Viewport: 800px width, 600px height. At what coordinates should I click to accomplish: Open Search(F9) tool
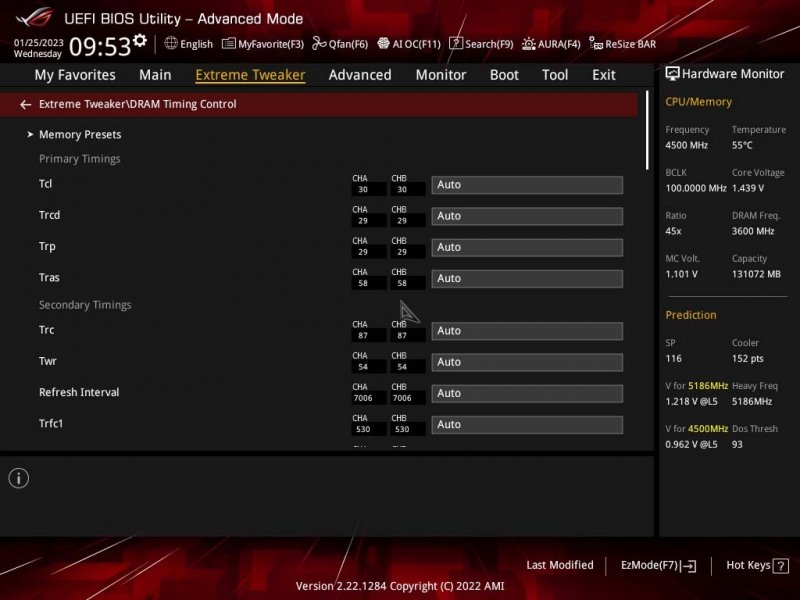pos(481,44)
